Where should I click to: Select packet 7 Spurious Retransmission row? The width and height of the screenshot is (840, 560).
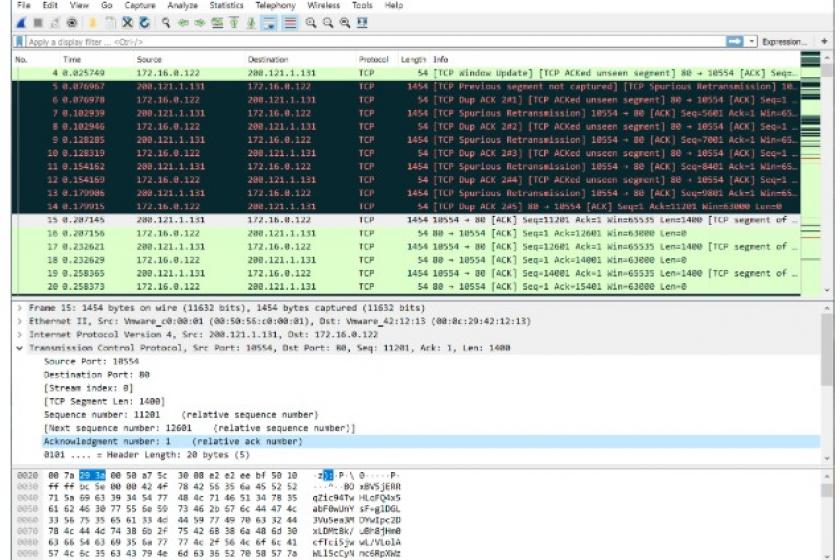(406, 113)
